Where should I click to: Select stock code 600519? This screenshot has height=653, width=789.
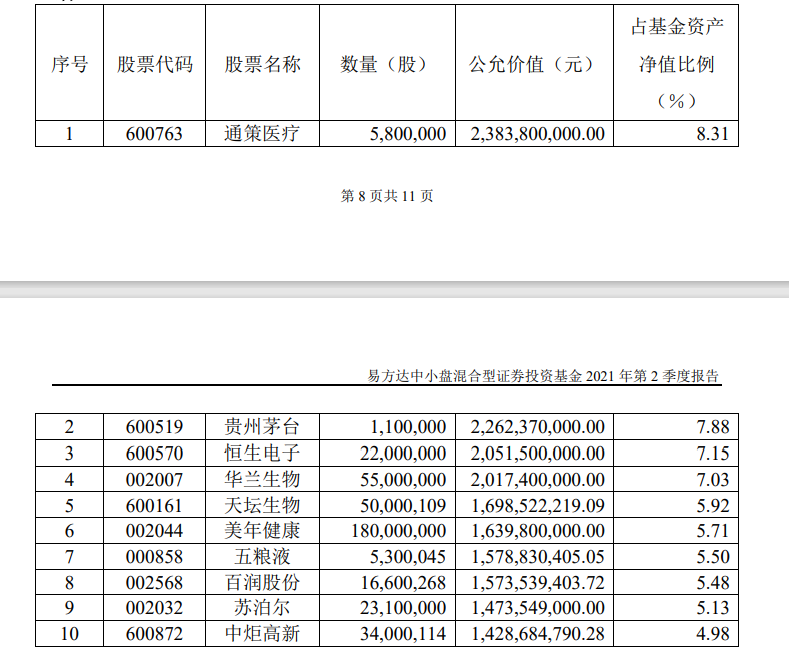154,427
